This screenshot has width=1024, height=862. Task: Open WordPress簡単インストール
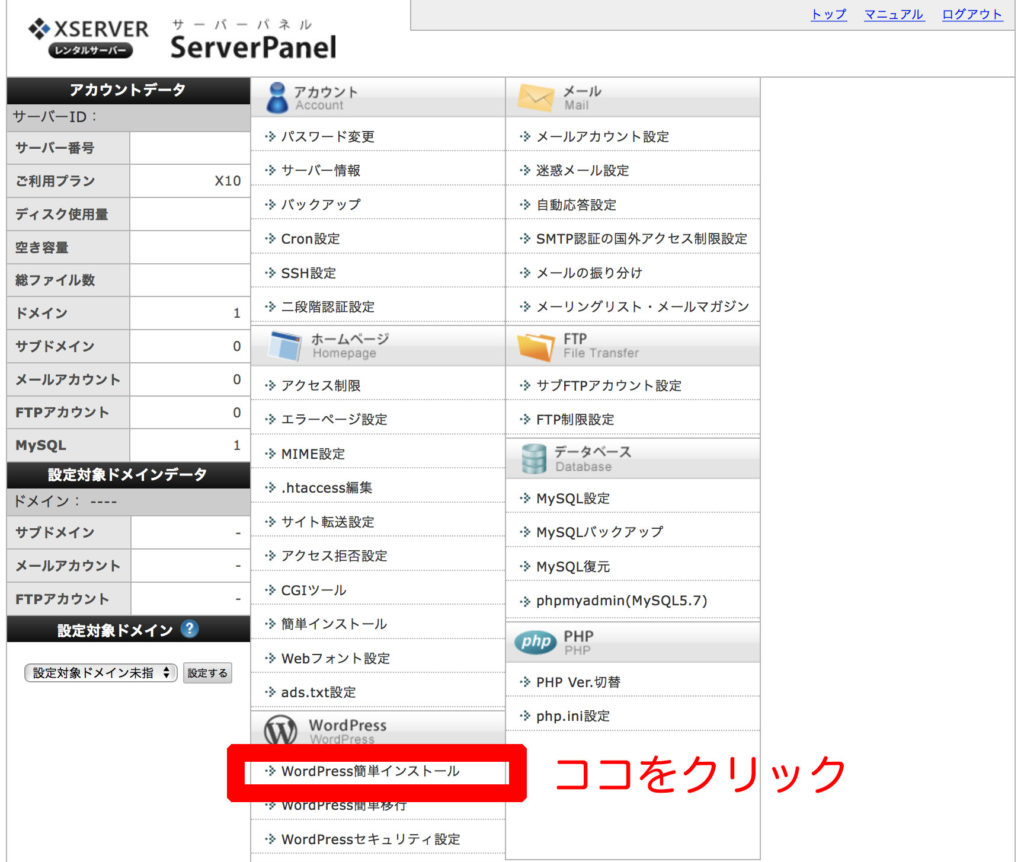coord(370,771)
